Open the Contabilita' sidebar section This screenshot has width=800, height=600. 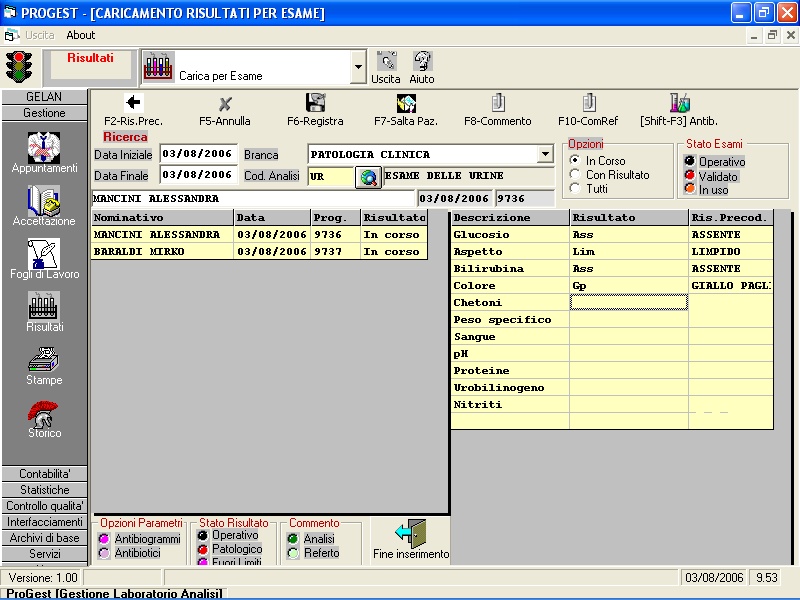44,474
